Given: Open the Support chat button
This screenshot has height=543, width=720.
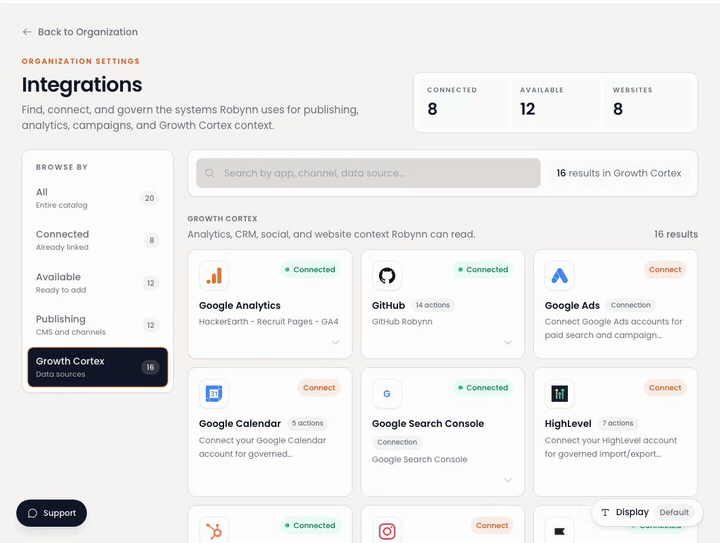Looking at the screenshot, I should point(51,513).
